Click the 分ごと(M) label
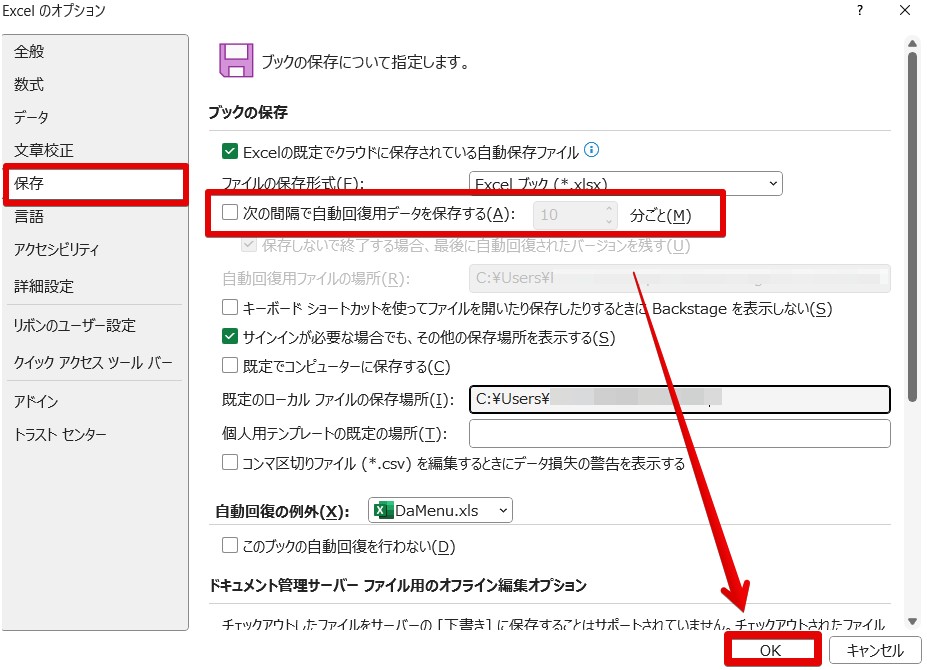The height and width of the screenshot is (670, 927). pyautogui.click(x=660, y=215)
